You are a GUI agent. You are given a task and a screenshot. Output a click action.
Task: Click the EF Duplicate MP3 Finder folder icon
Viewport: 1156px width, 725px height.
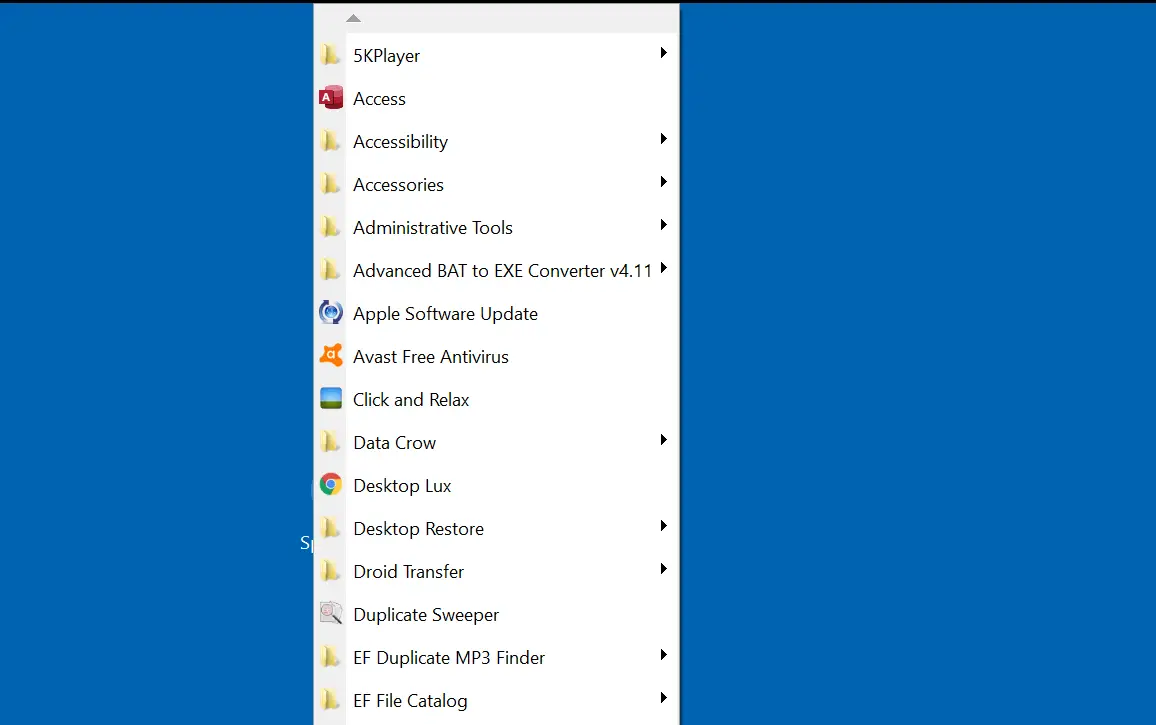(x=330, y=656)
